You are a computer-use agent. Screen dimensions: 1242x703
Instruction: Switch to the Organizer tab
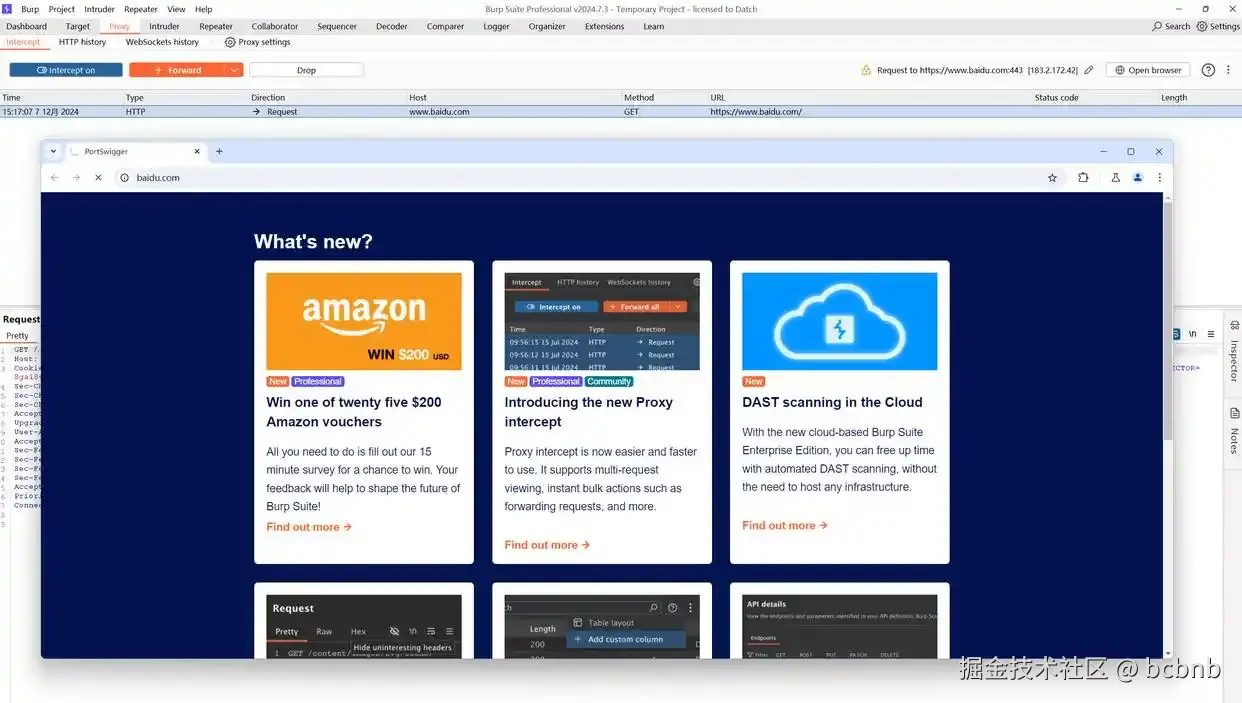pos(547,26)
